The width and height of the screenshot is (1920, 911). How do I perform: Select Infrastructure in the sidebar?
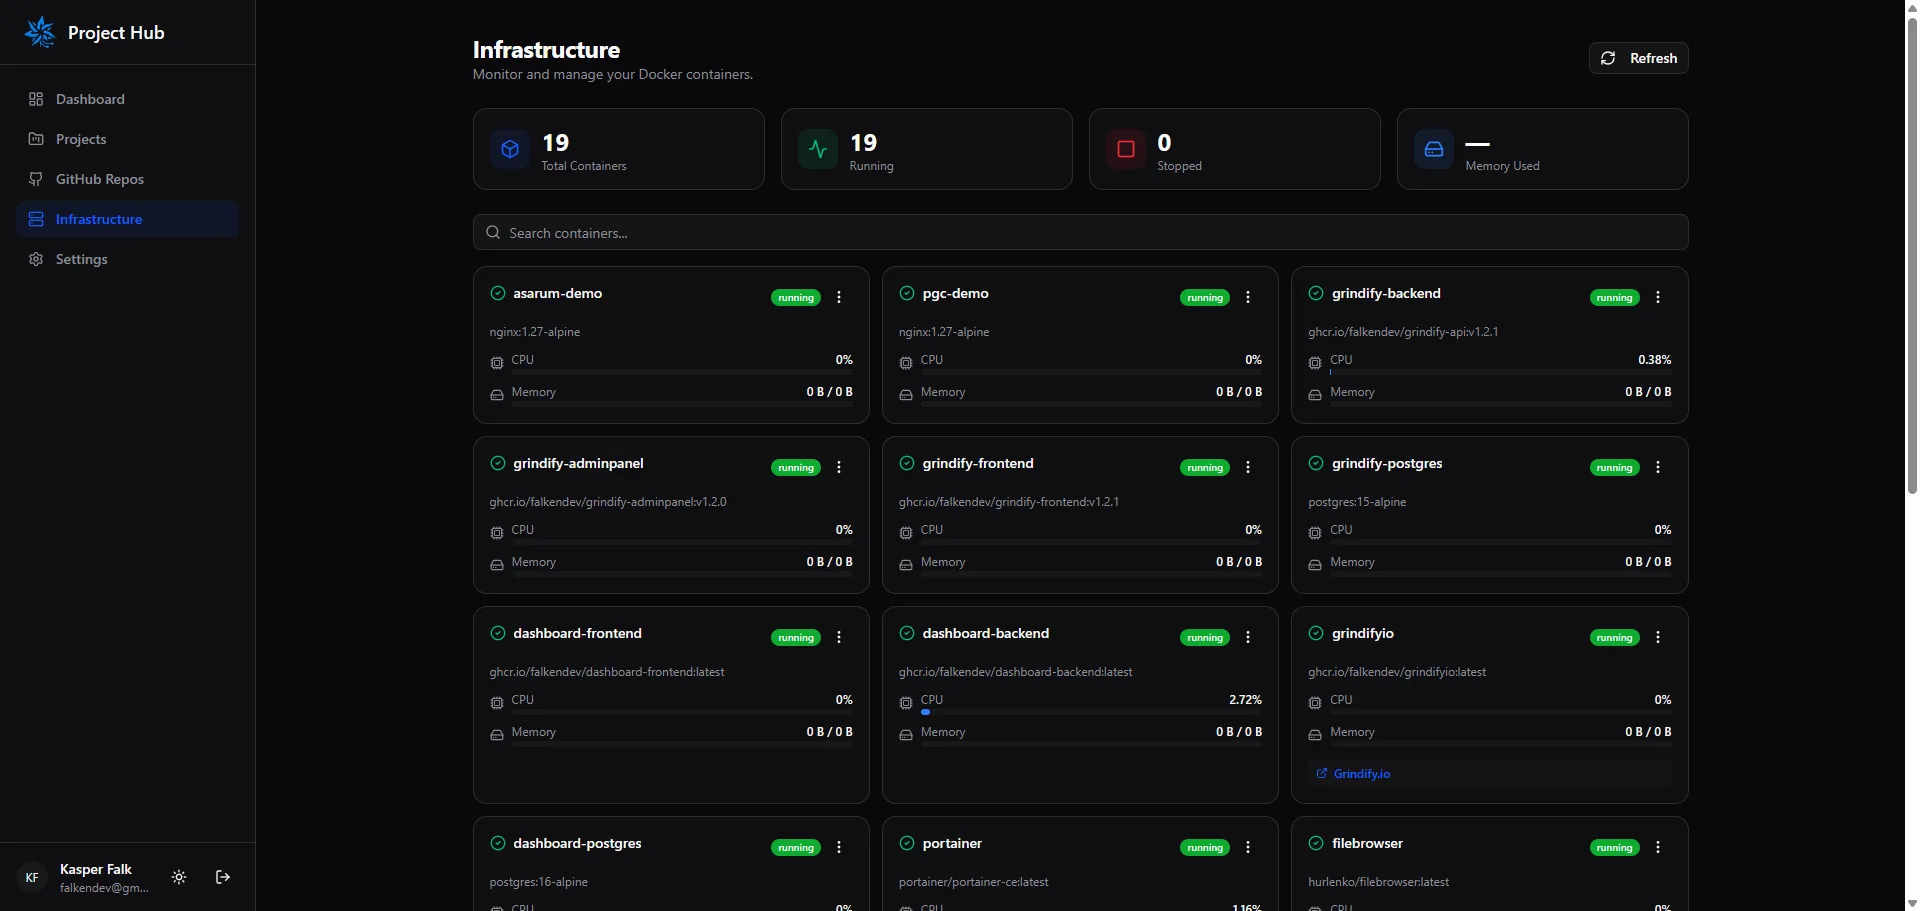click(x=127, y=219)
